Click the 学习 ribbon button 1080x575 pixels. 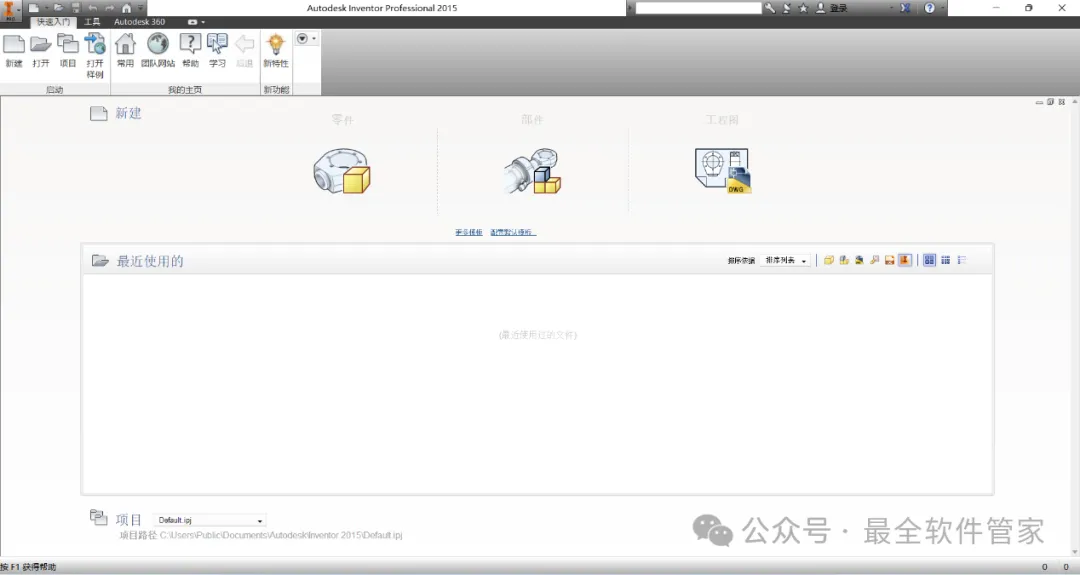[x=218, y=51]
